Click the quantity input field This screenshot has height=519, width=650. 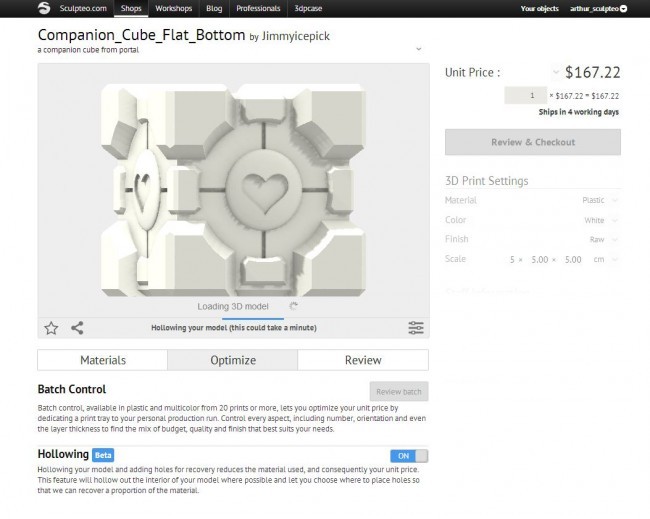tap(525, 96)
